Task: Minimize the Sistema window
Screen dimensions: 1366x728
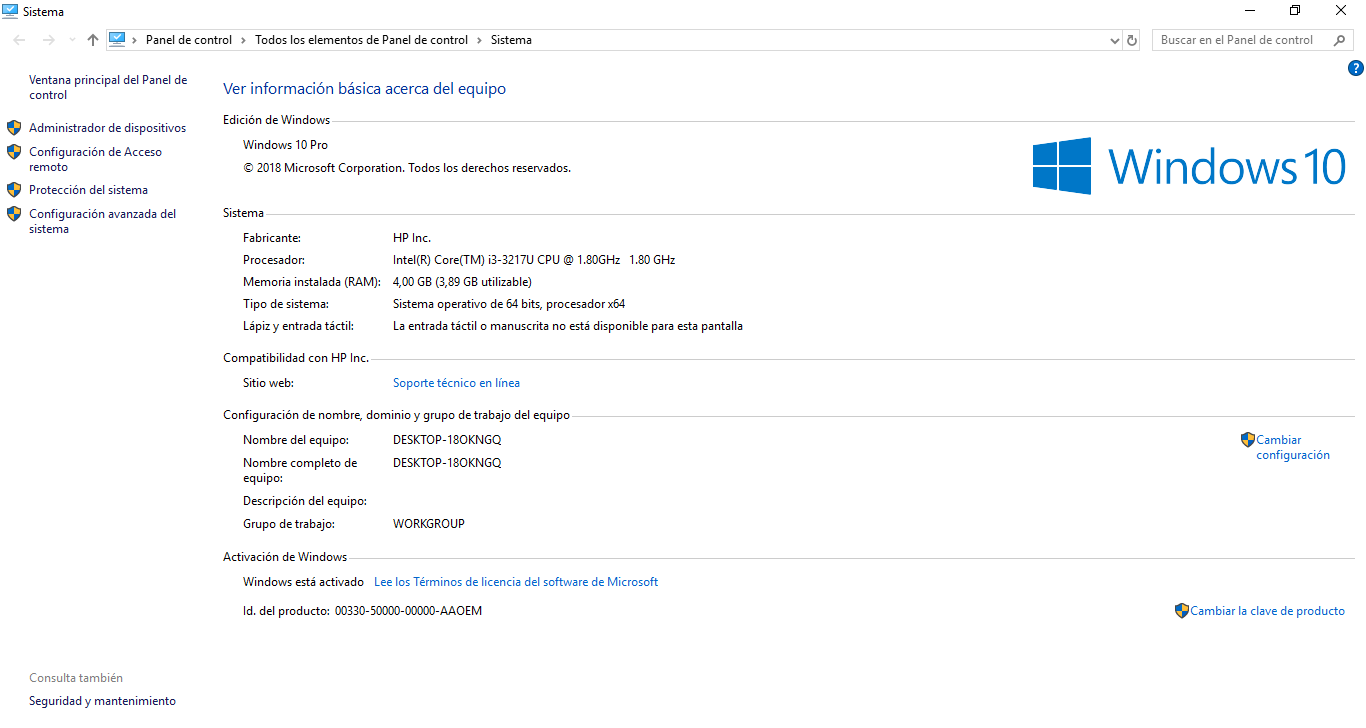Action: coord(1250,11)
